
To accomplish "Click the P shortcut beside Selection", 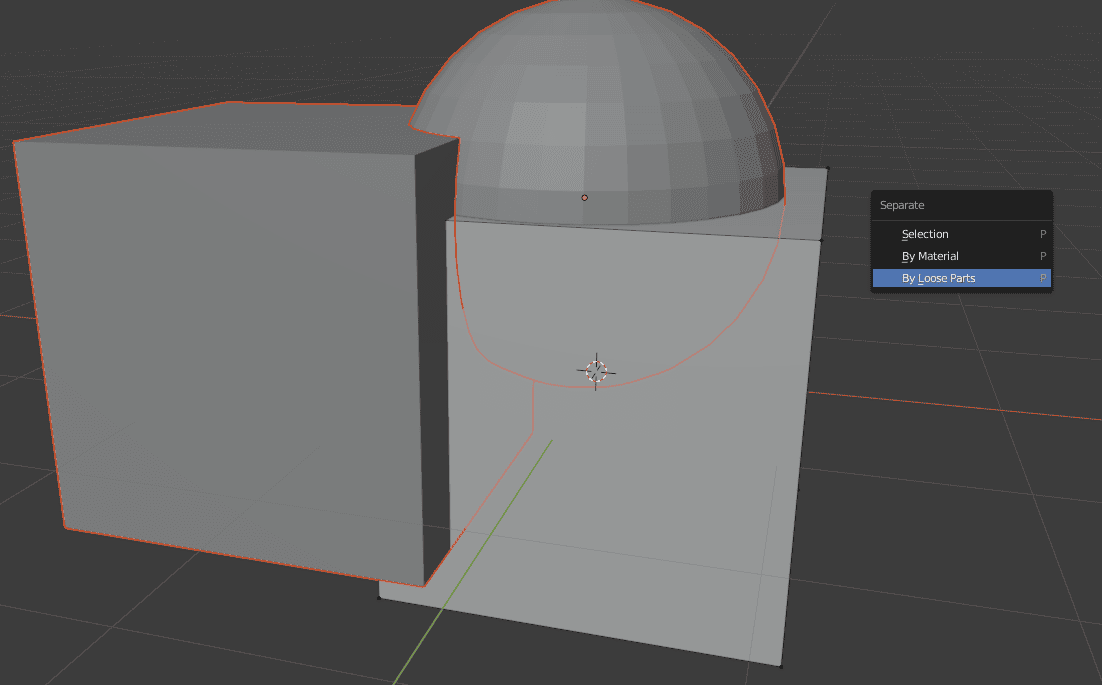I will 1042,233.
